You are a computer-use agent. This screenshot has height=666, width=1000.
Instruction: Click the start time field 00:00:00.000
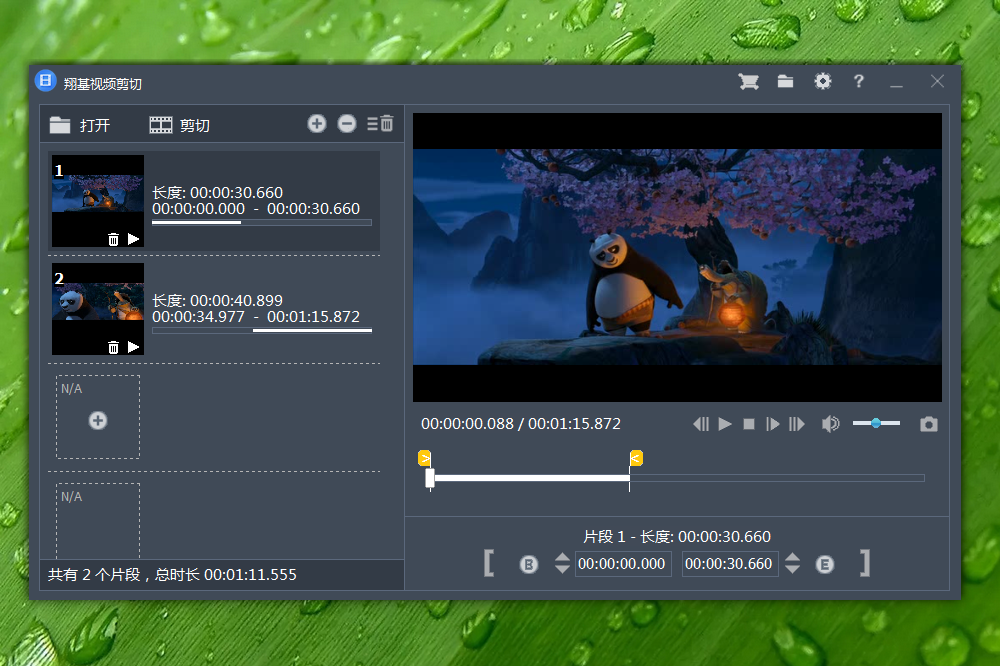(x=622, y=564)
